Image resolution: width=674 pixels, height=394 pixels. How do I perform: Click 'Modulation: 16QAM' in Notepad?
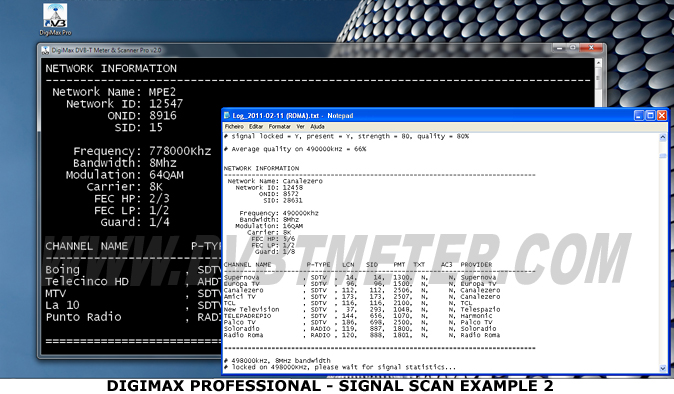click(269, 226)
